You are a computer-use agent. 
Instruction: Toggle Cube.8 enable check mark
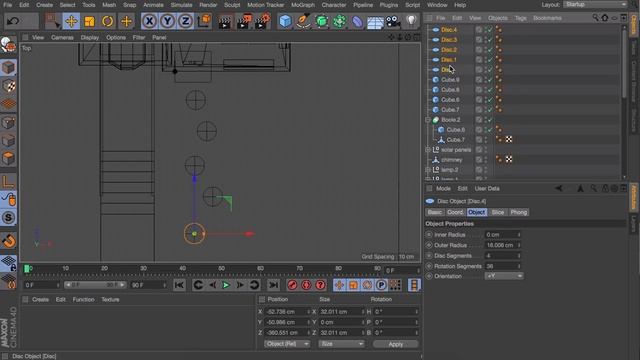click(490, 90)
